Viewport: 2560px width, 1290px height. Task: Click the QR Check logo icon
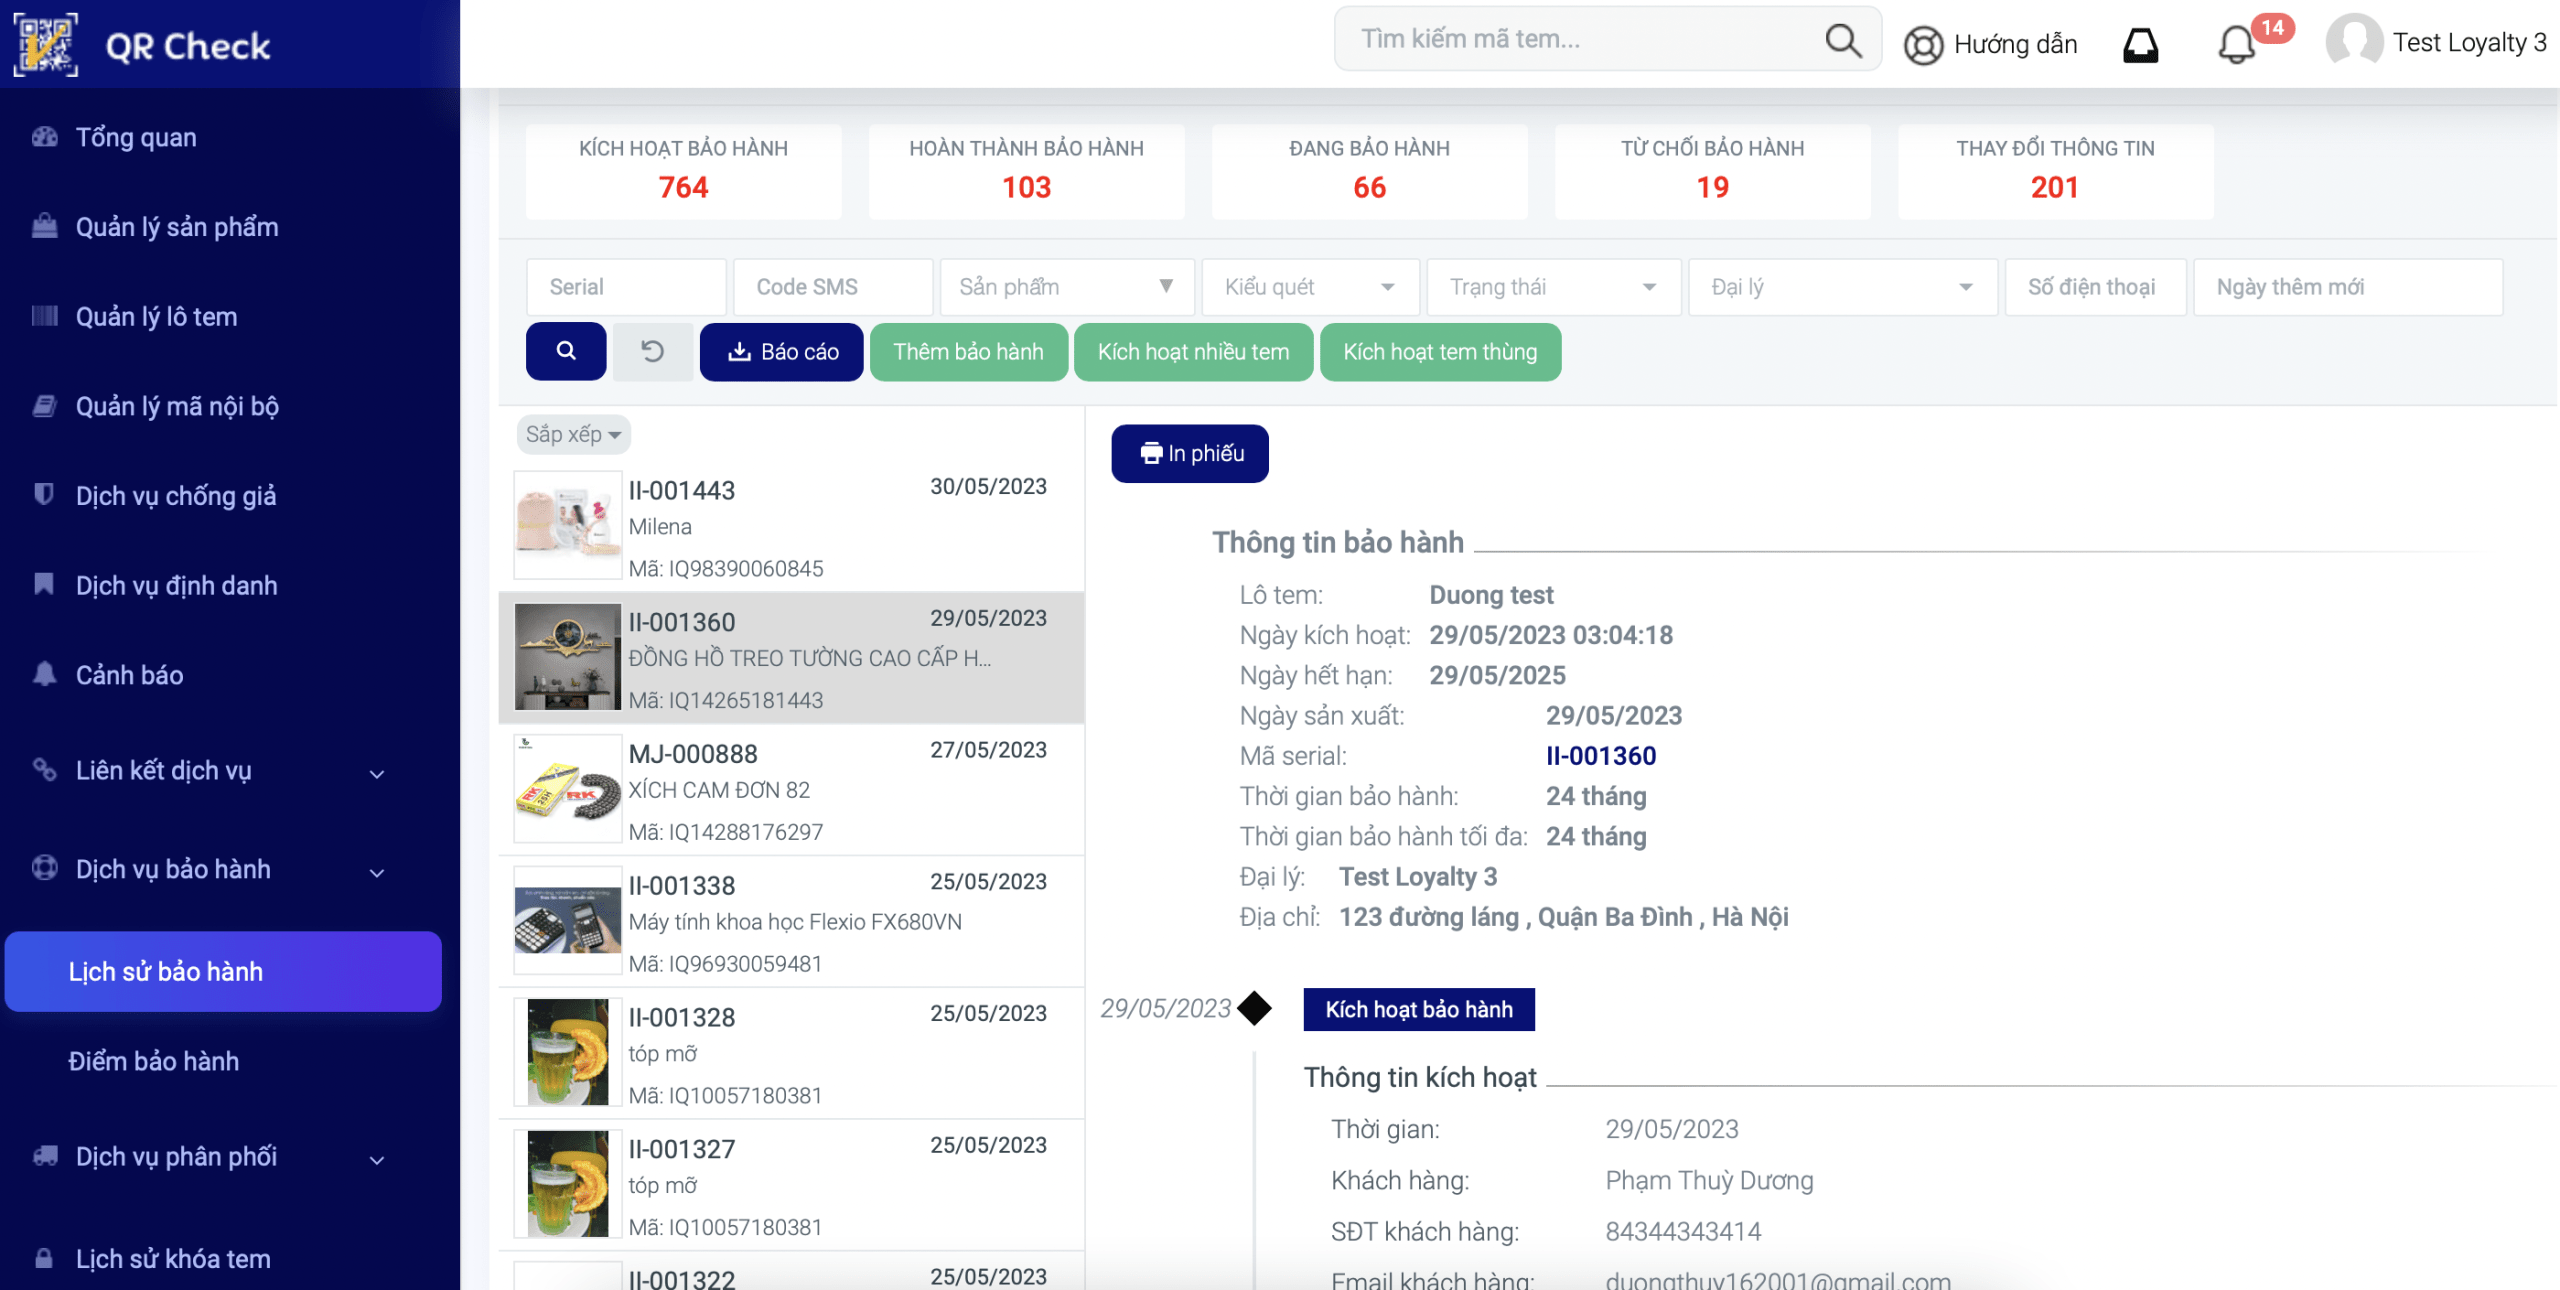(x=45, y=45)
